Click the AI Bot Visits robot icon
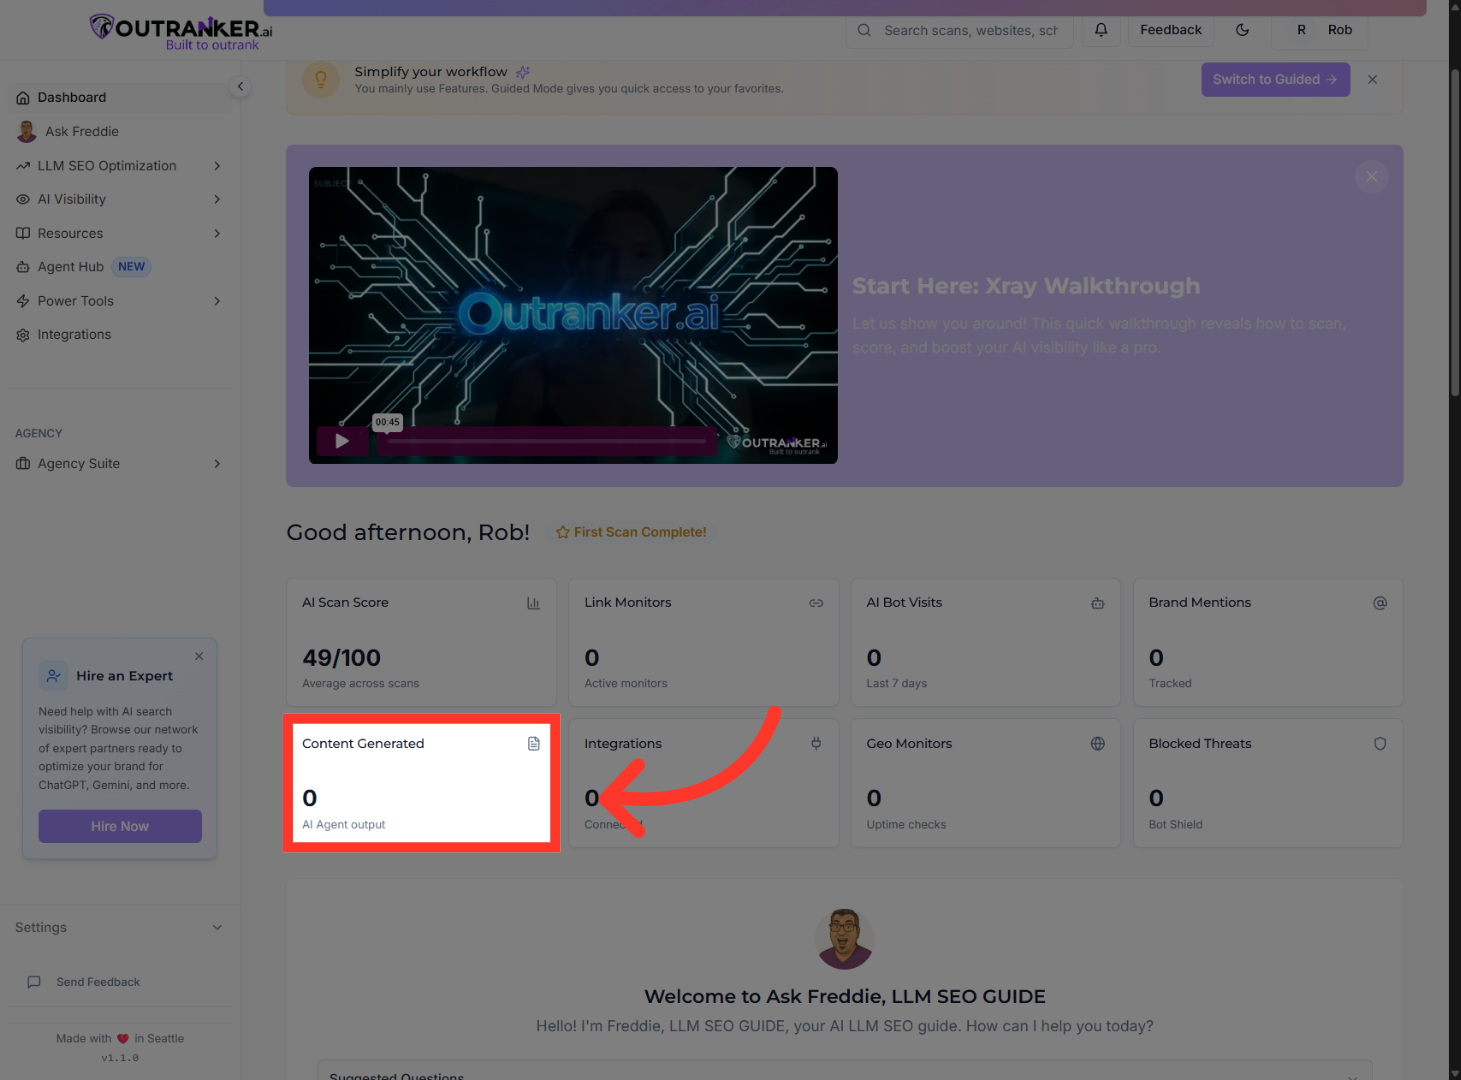This screenshot has height=1080, width=1461. (1098, 603)
